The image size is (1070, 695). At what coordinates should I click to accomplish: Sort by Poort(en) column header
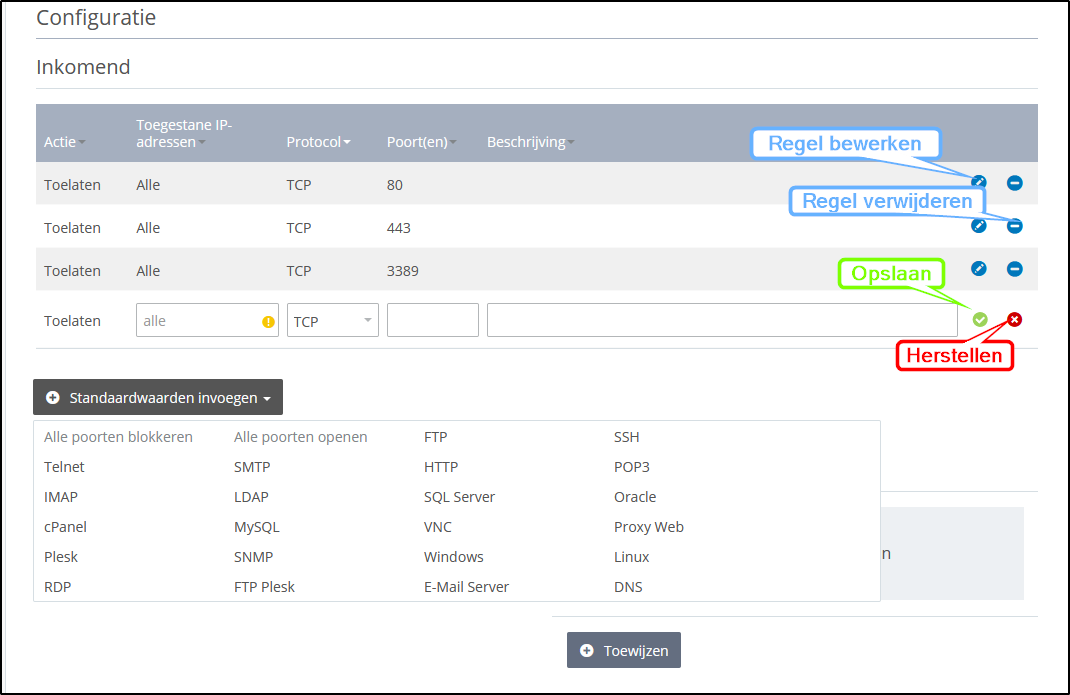click(x=421, y=142)
